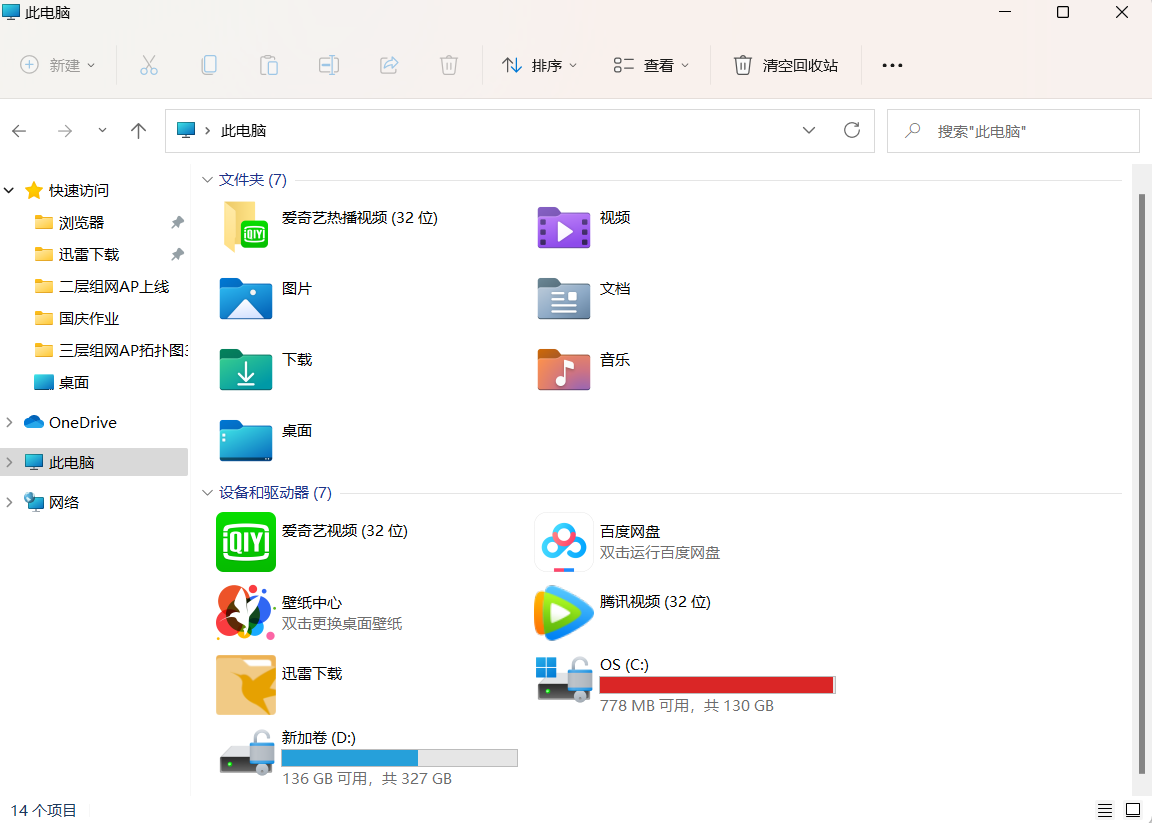Select the 新加卷 (D:) drive icon
Viewport: 1152px width, 823px height.
[247, 752]
